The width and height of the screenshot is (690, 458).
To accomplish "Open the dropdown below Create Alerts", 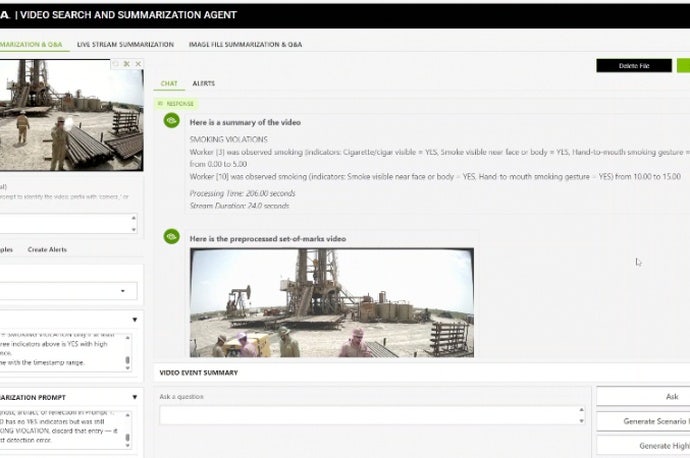I will [68, 291].
